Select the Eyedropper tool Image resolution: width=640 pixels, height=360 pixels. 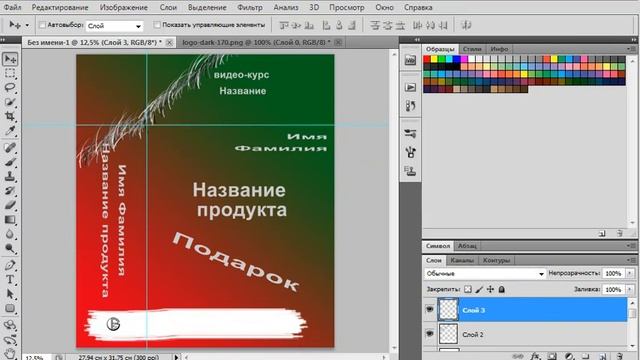click(10, 131)
